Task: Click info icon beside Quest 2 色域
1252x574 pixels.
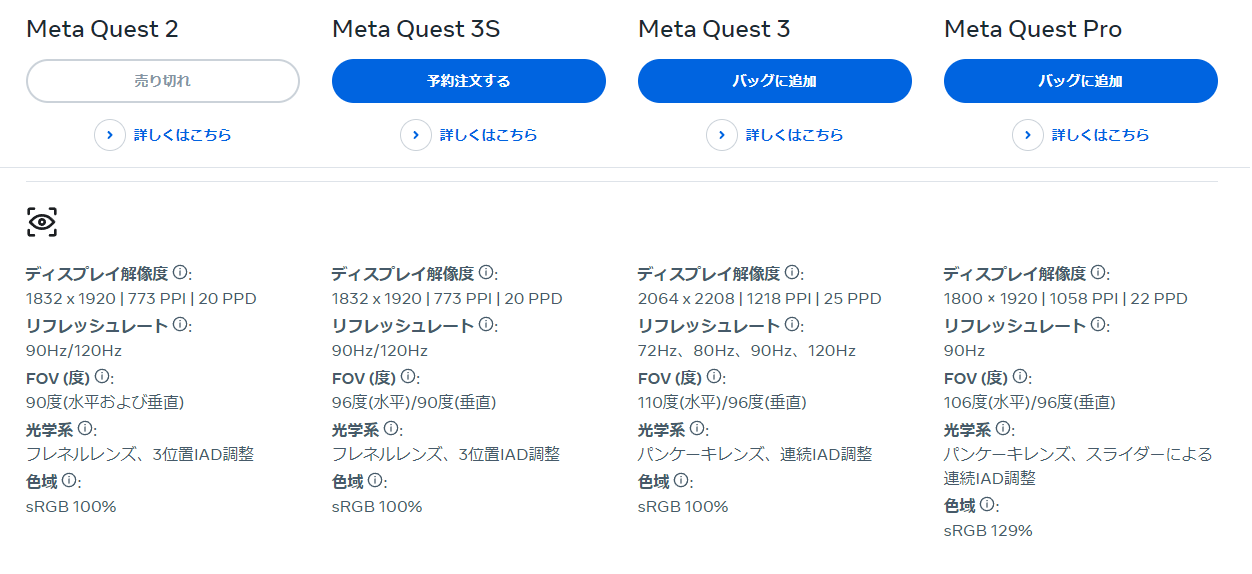Action: (69, 480)
